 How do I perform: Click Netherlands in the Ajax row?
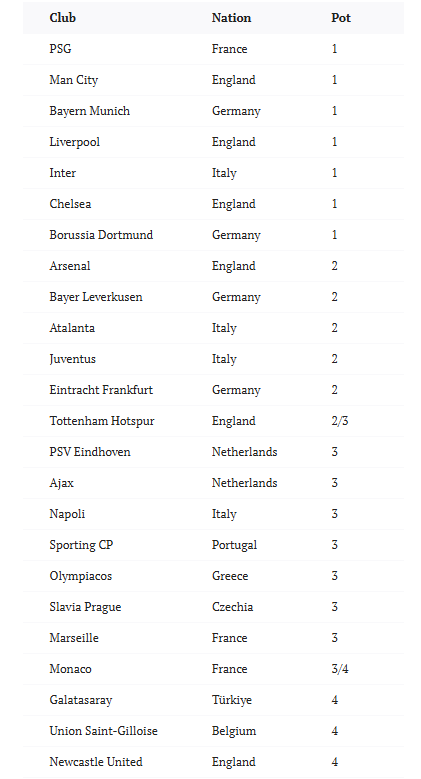[x=245, y=483]
